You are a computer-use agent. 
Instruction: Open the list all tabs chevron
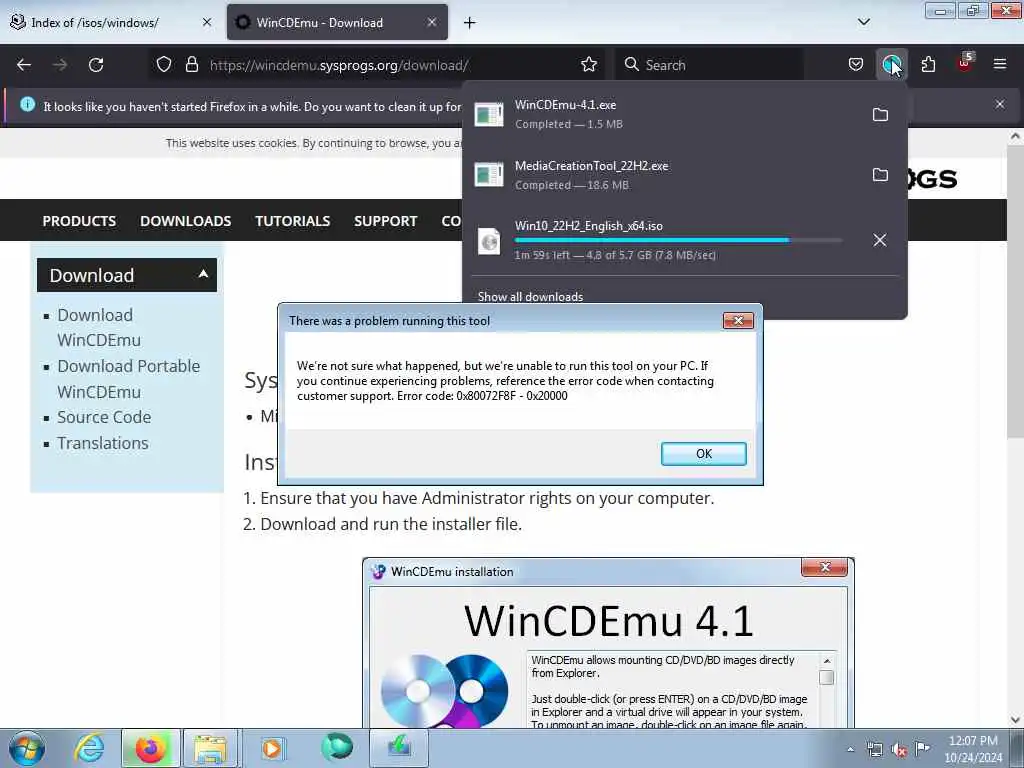pyautogui.click(x=863, y=22)
